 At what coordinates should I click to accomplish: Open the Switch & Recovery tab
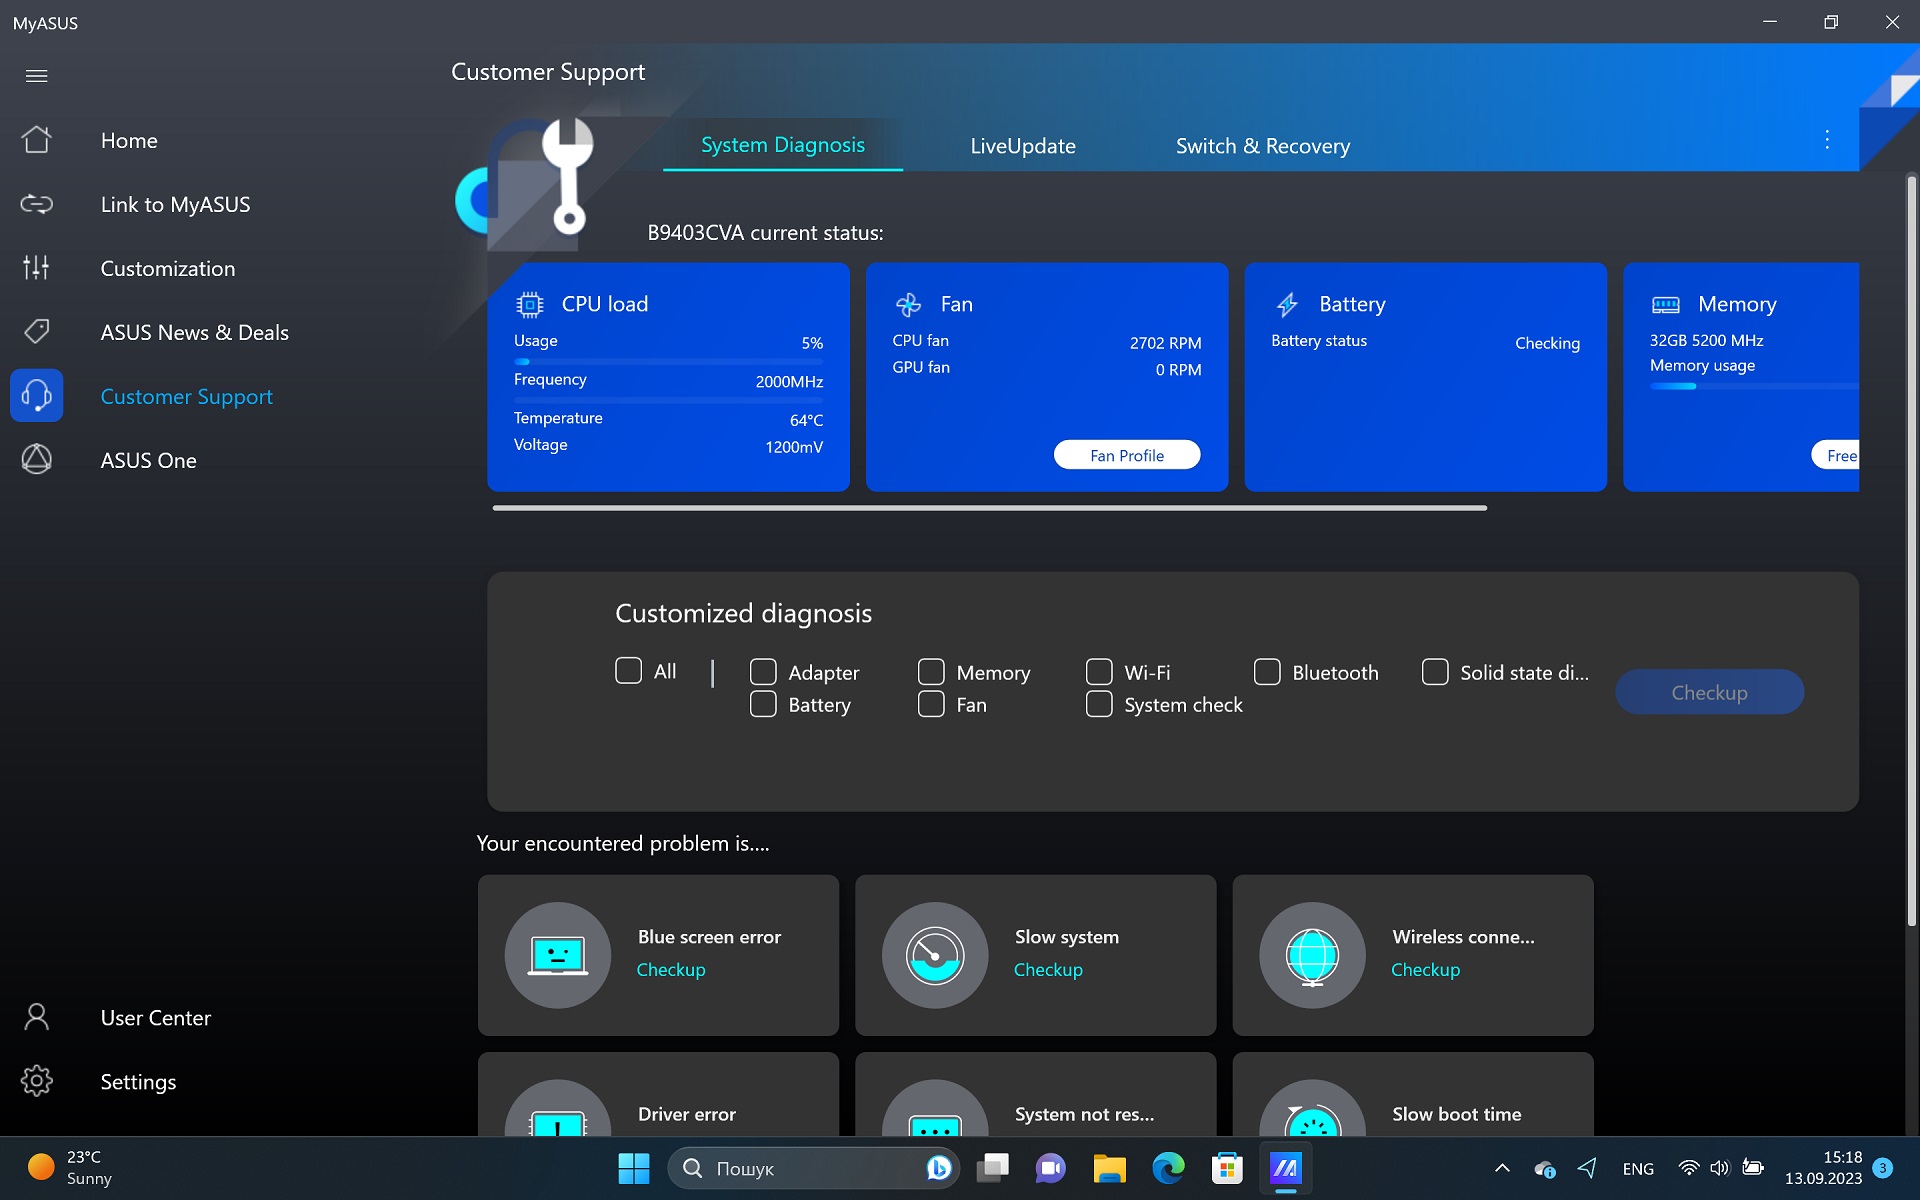1263,146
